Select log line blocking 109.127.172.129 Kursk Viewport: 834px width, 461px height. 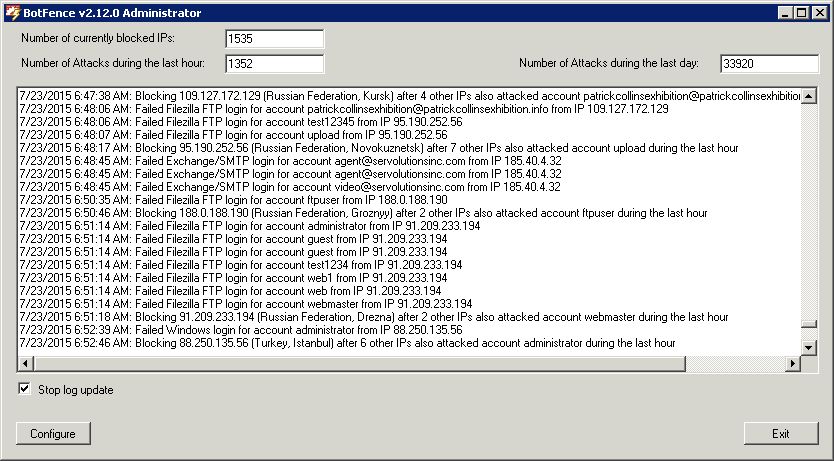(410, 96)
